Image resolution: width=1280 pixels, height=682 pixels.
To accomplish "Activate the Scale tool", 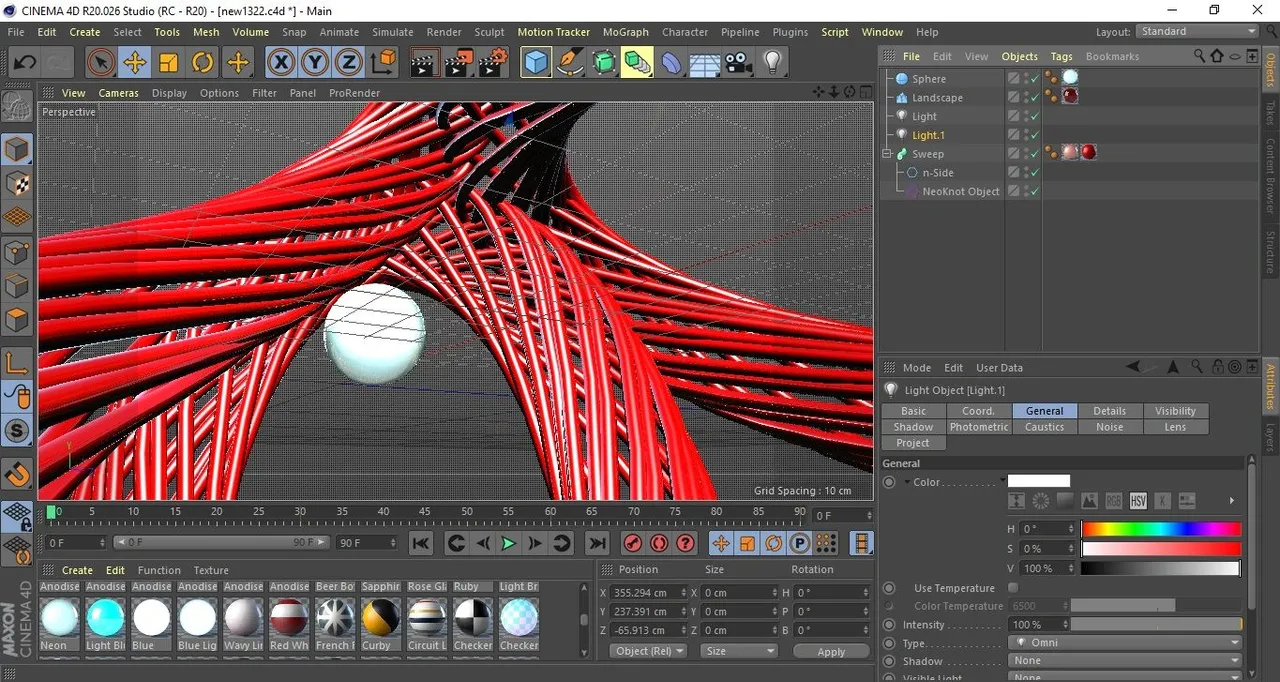I will [x=169, y=63].
